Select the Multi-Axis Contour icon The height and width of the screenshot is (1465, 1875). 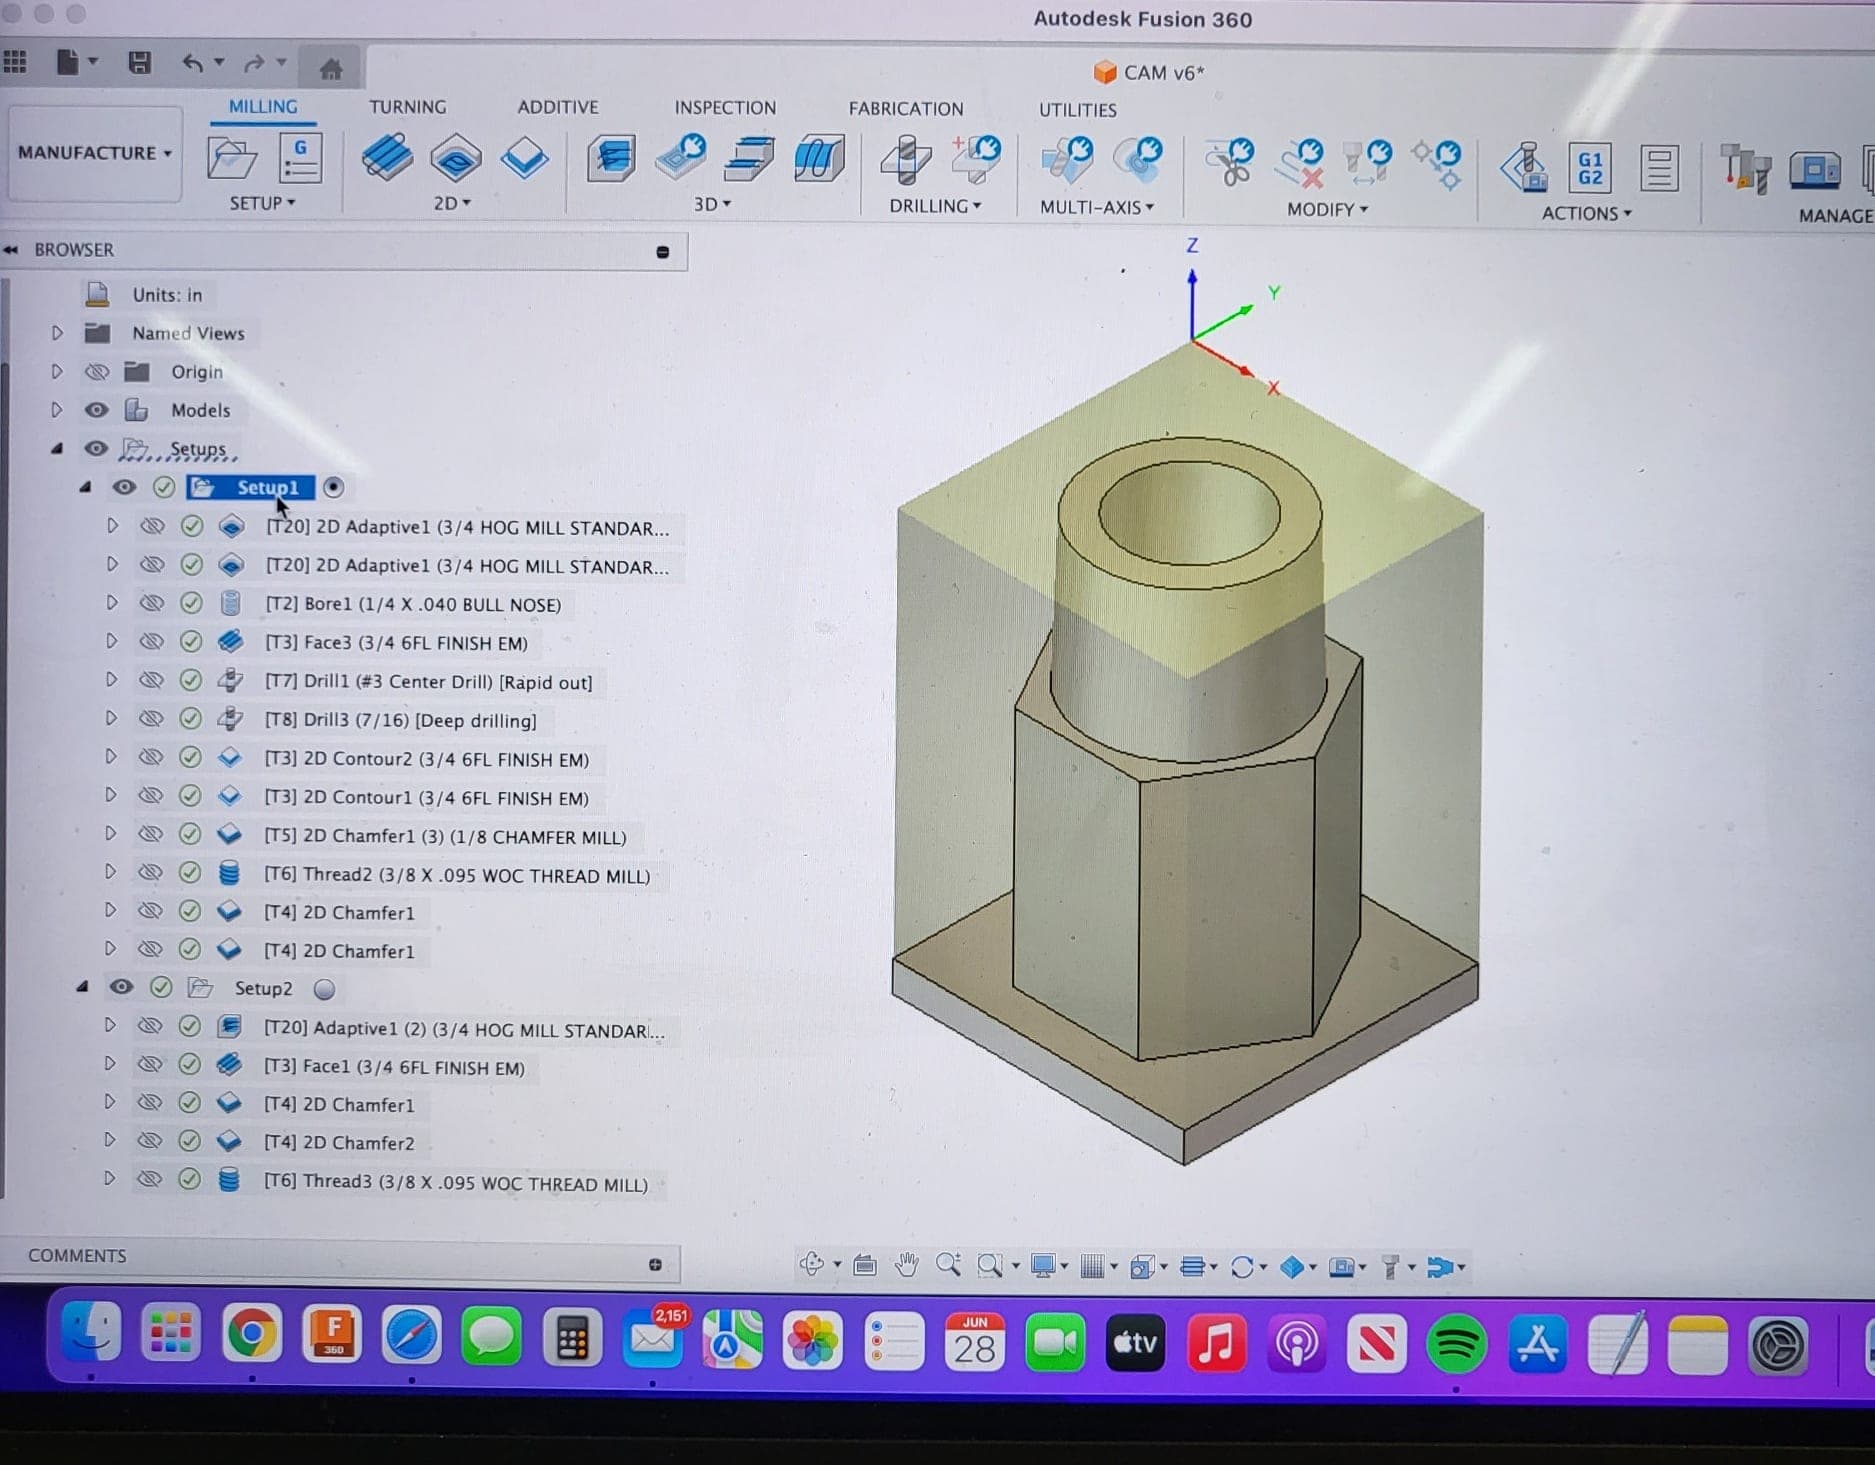coord(1138,160)
